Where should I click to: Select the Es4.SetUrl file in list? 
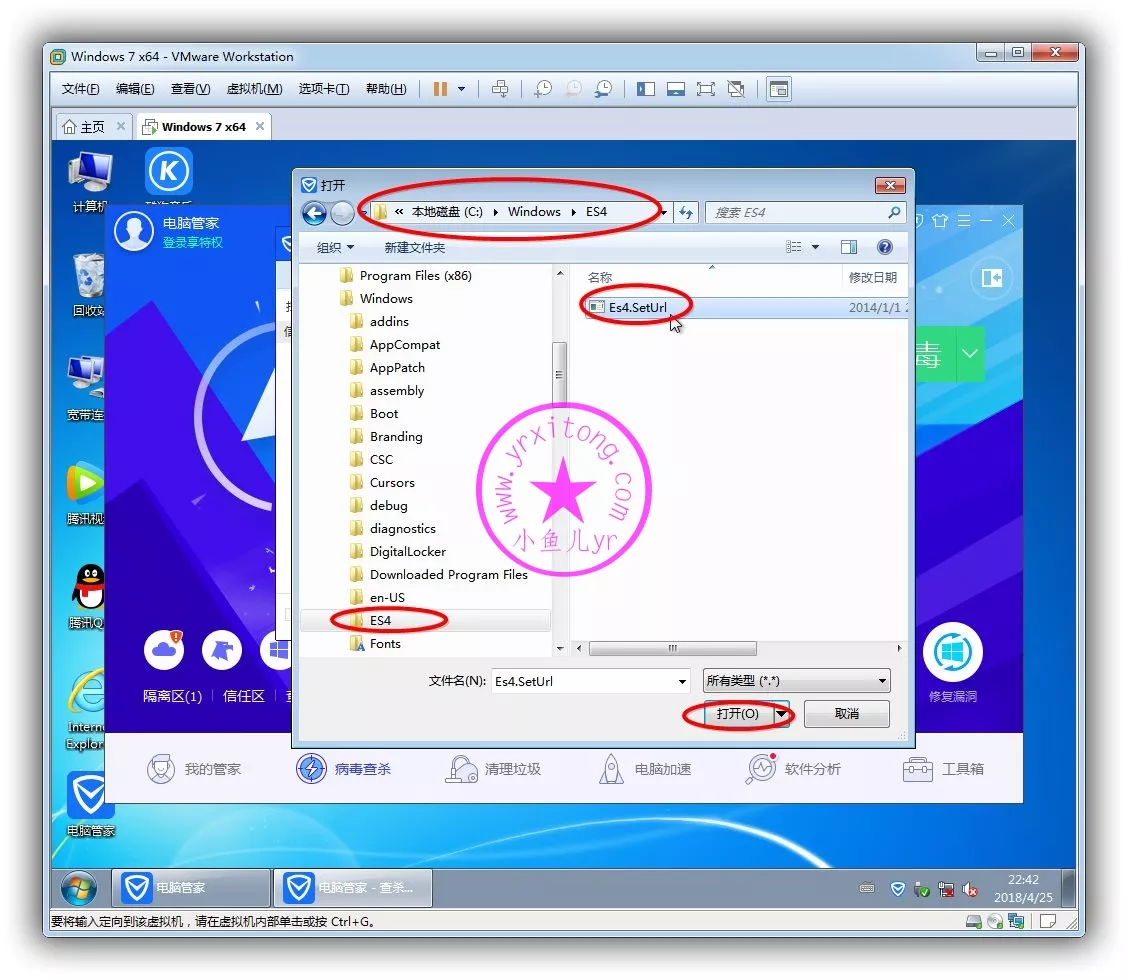pos(637,307)
